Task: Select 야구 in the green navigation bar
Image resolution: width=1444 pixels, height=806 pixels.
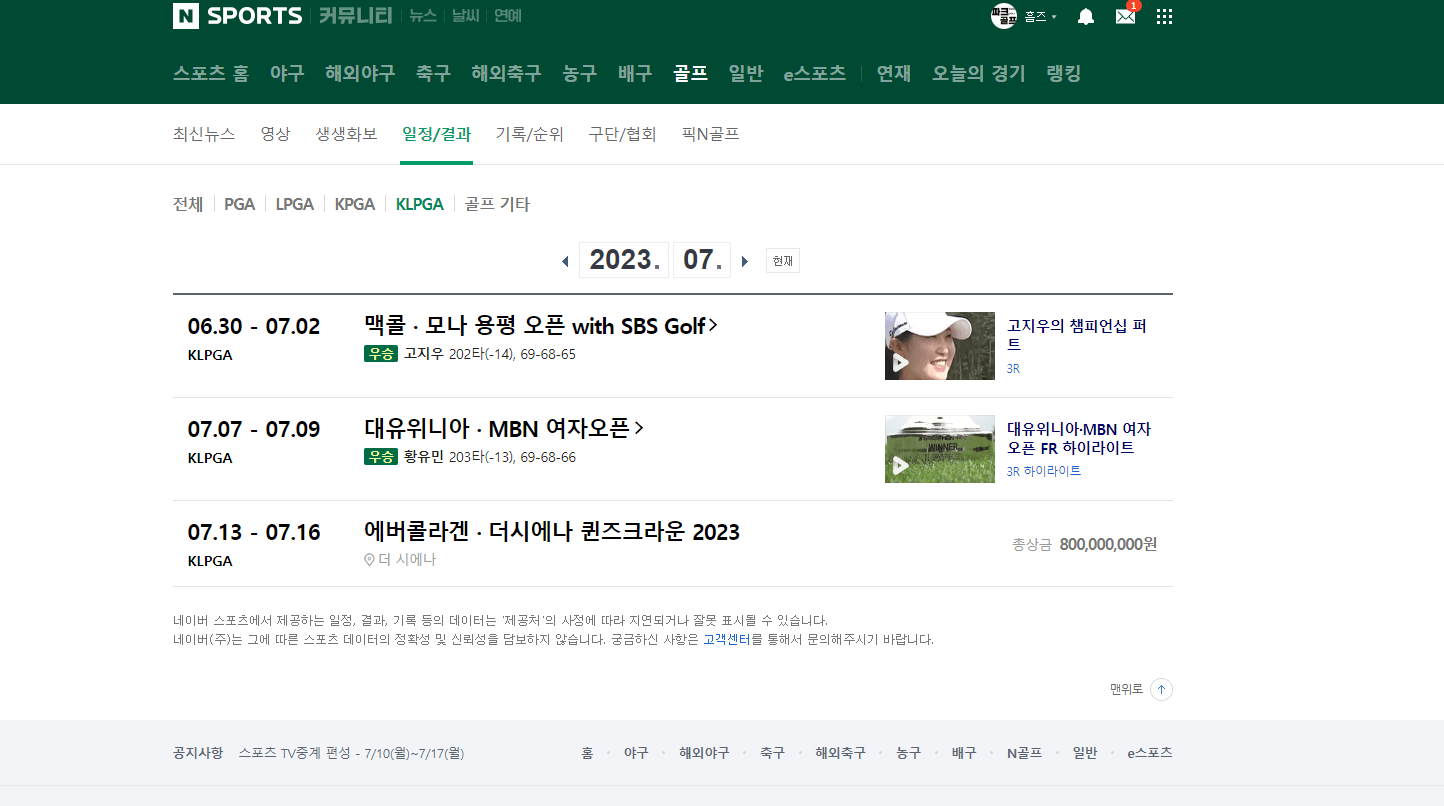Action: tap(287, 73)
